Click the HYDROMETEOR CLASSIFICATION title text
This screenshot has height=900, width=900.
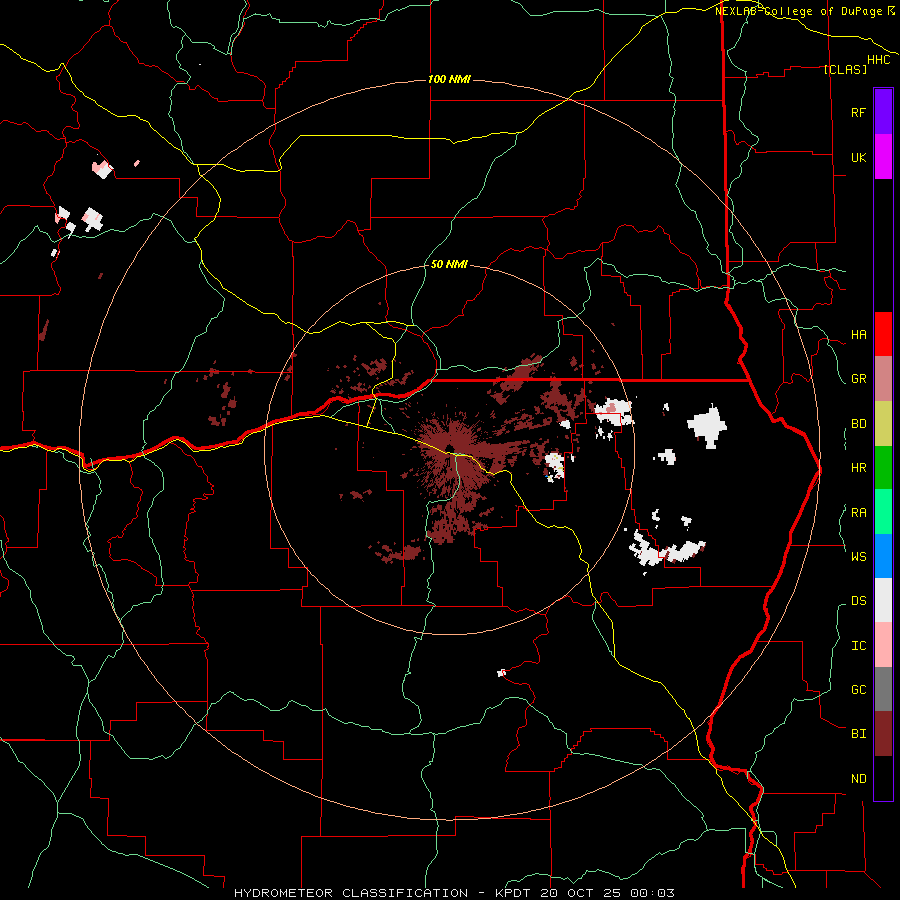[351, 893]
